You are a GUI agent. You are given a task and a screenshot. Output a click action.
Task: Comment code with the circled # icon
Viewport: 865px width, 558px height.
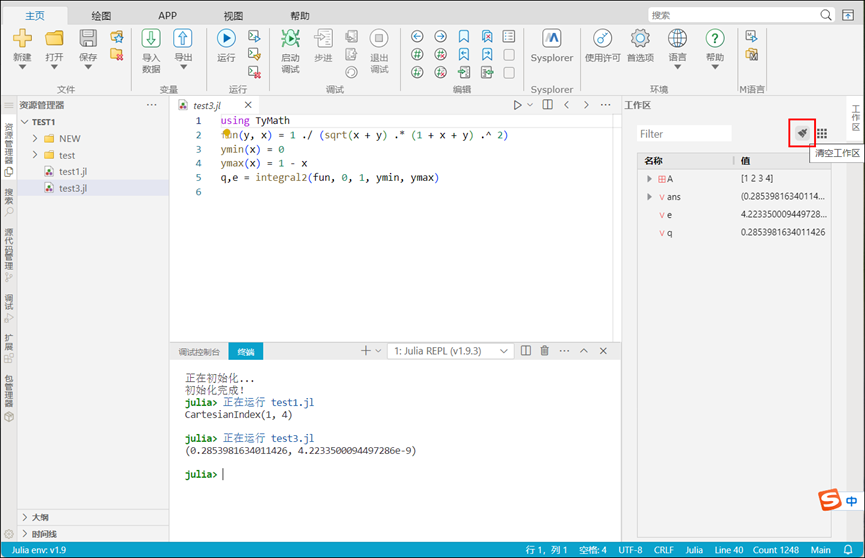[x=417, y=54]
